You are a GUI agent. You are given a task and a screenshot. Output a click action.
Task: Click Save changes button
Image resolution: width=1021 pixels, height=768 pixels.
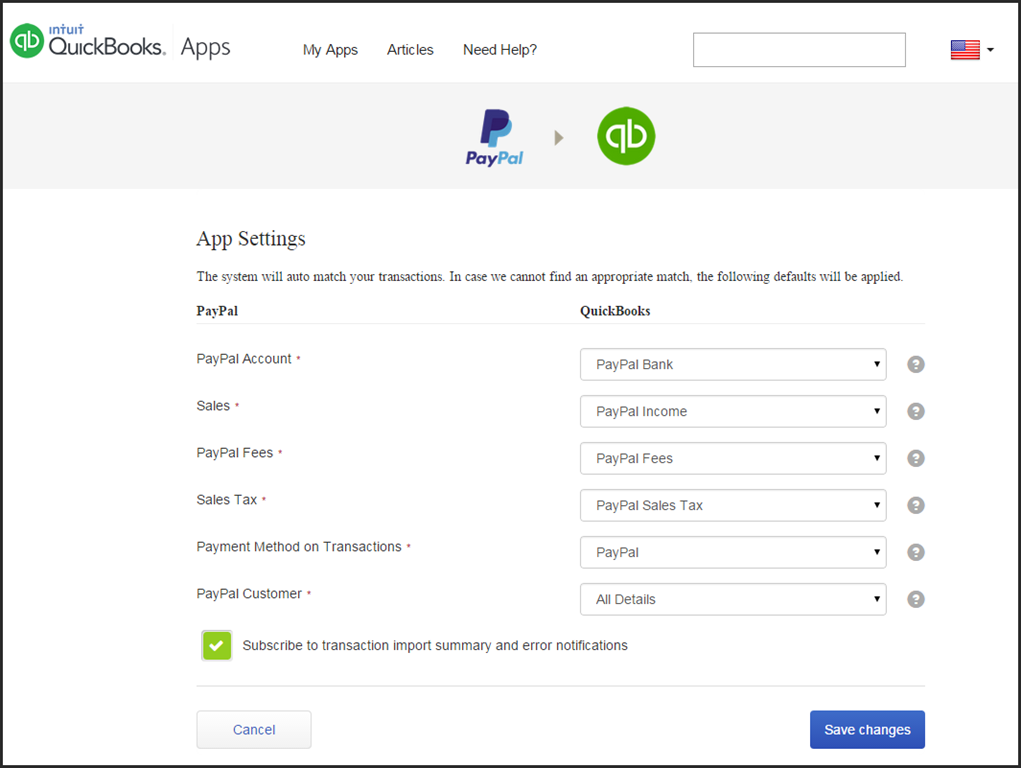pos(867,730)
